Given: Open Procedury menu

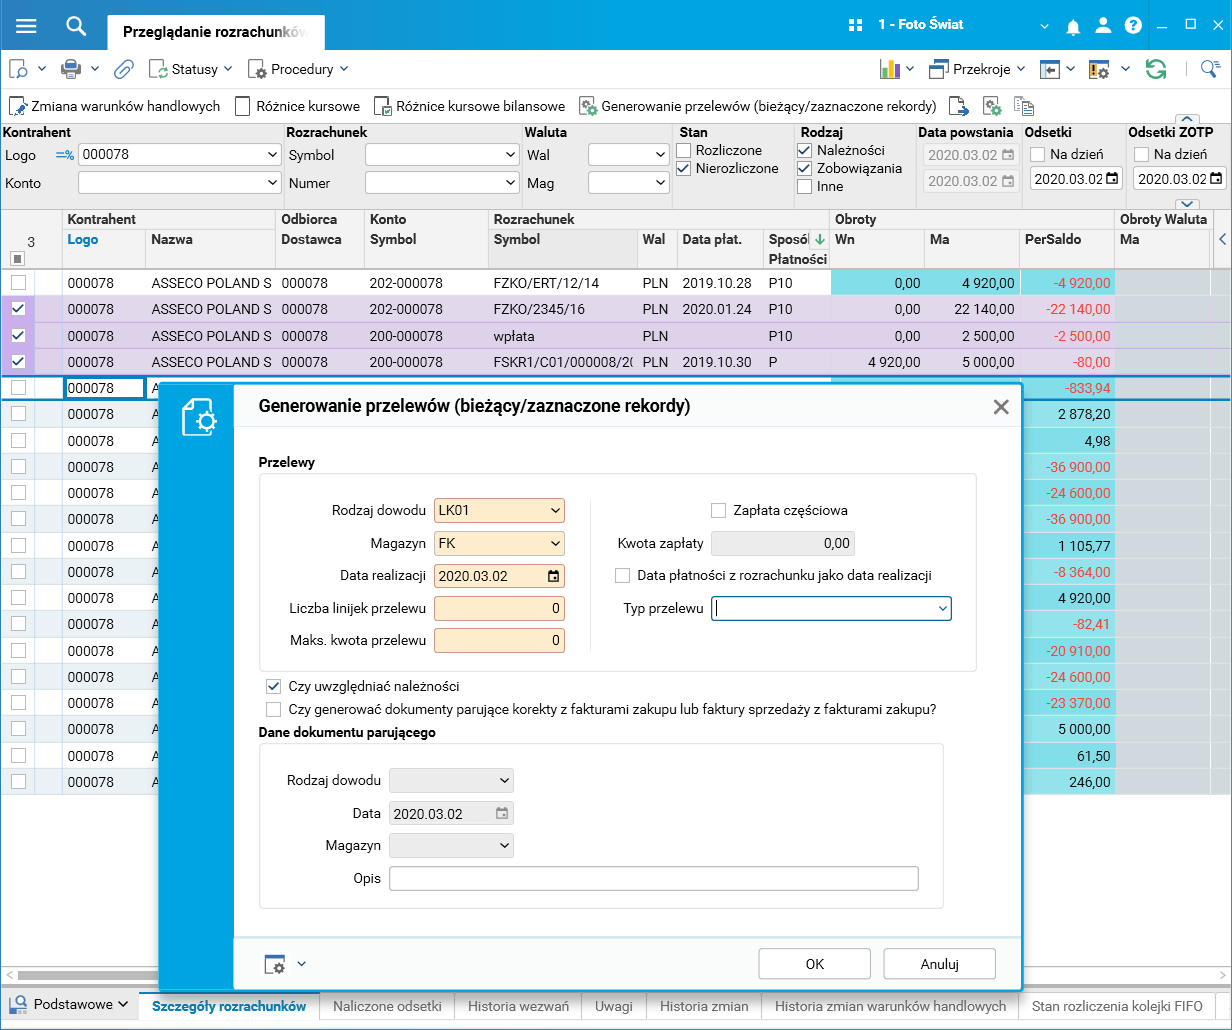Looking at the screenshot, I should tap(298, 69).
